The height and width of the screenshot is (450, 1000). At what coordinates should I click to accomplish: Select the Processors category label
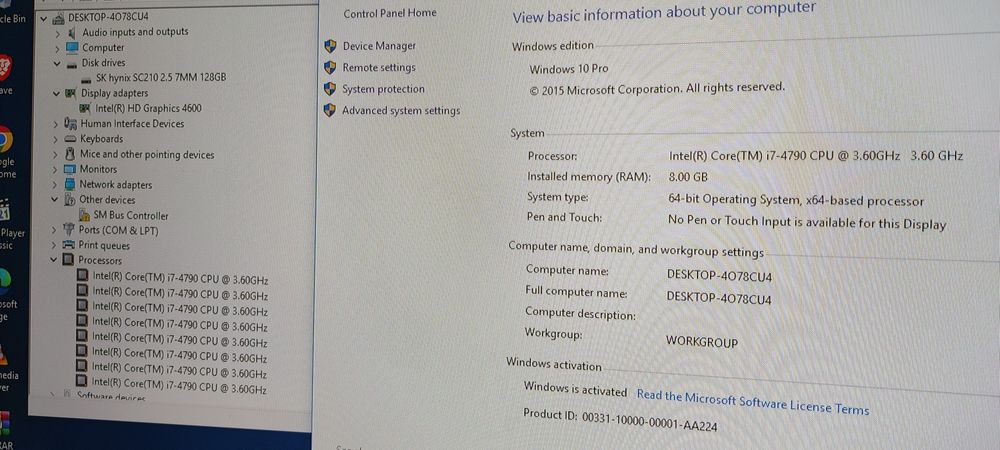point(99,261)
